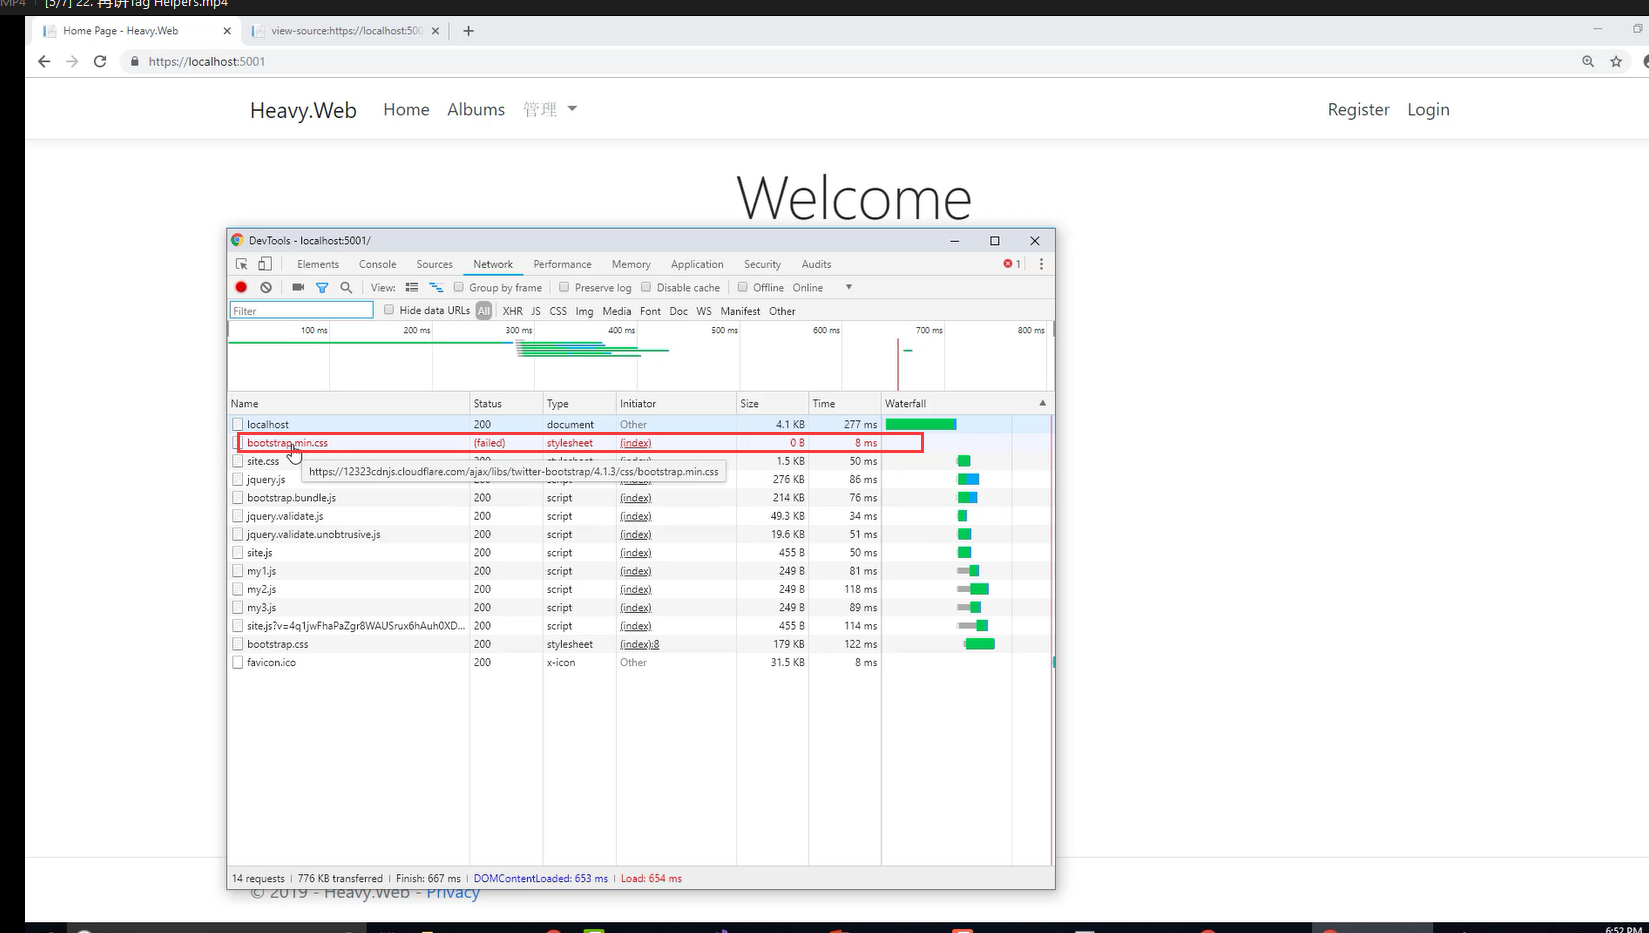Select checkbox beside jquery.js request
The width and height of the screenshot is (1649, 933).
tap(238, 479)
